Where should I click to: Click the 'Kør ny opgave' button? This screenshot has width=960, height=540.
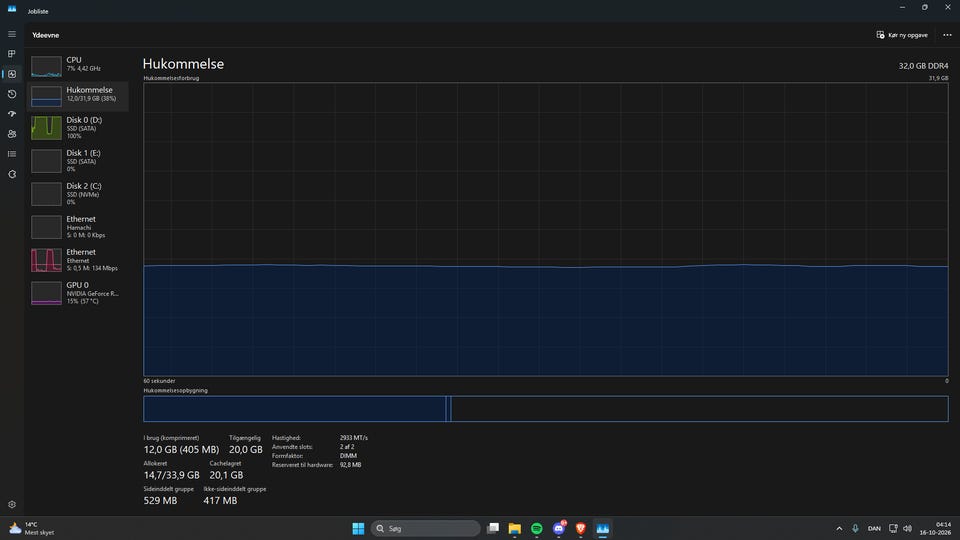[x=902, y=35]
